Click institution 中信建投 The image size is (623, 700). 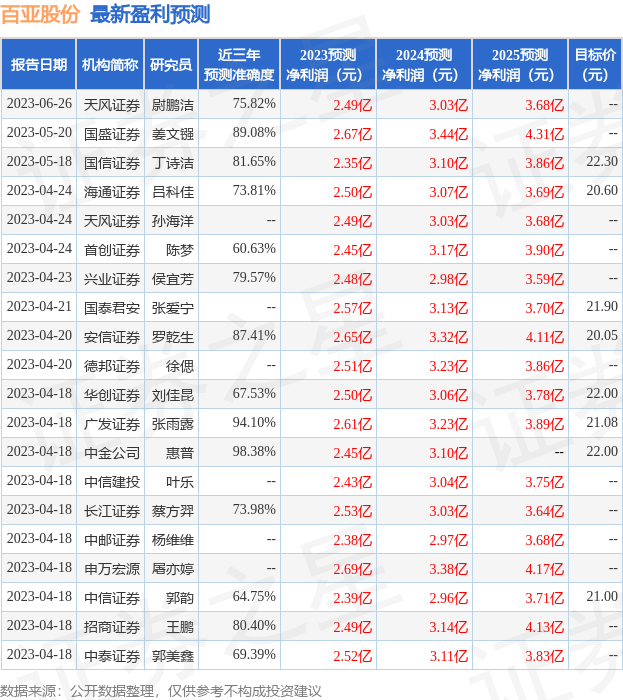(112, 483)
